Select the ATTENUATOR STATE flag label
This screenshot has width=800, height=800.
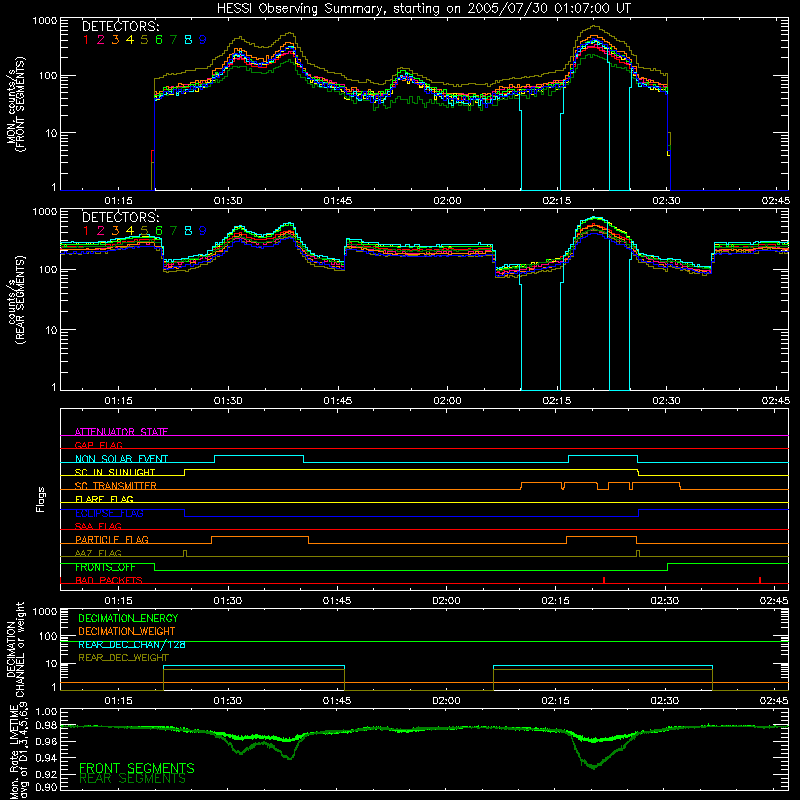tap(121, 432)
